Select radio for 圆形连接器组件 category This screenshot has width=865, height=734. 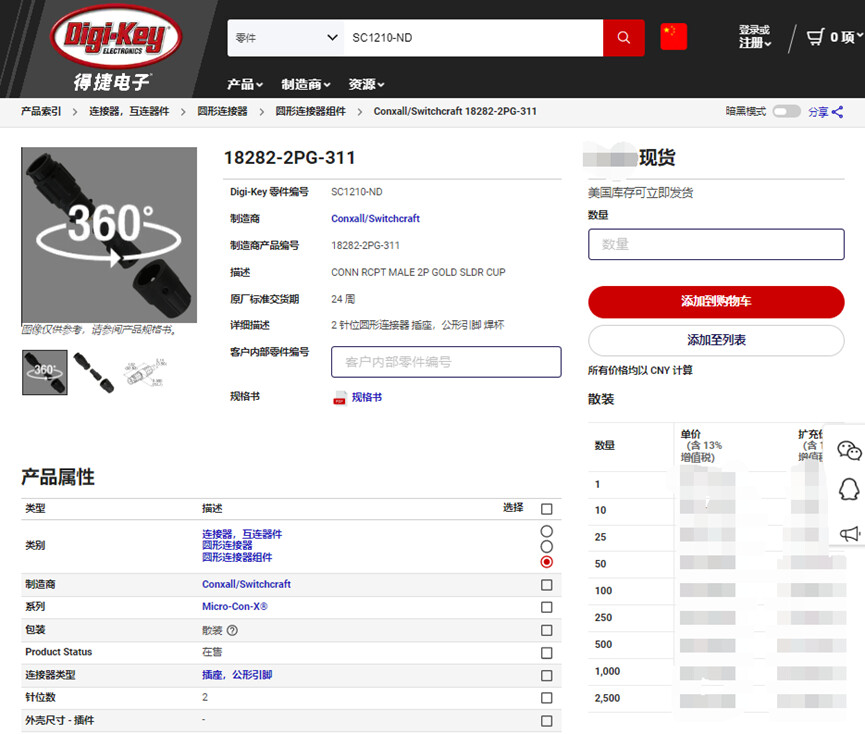click(x=547, y=562)
